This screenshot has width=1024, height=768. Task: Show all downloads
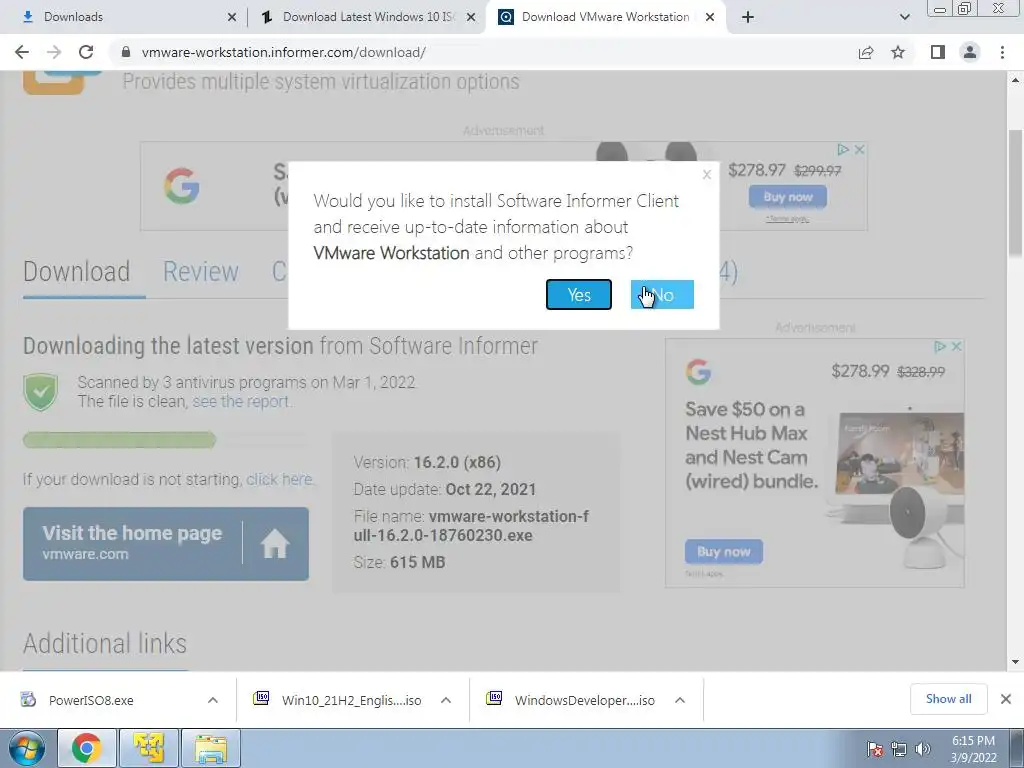coord(948,699)
